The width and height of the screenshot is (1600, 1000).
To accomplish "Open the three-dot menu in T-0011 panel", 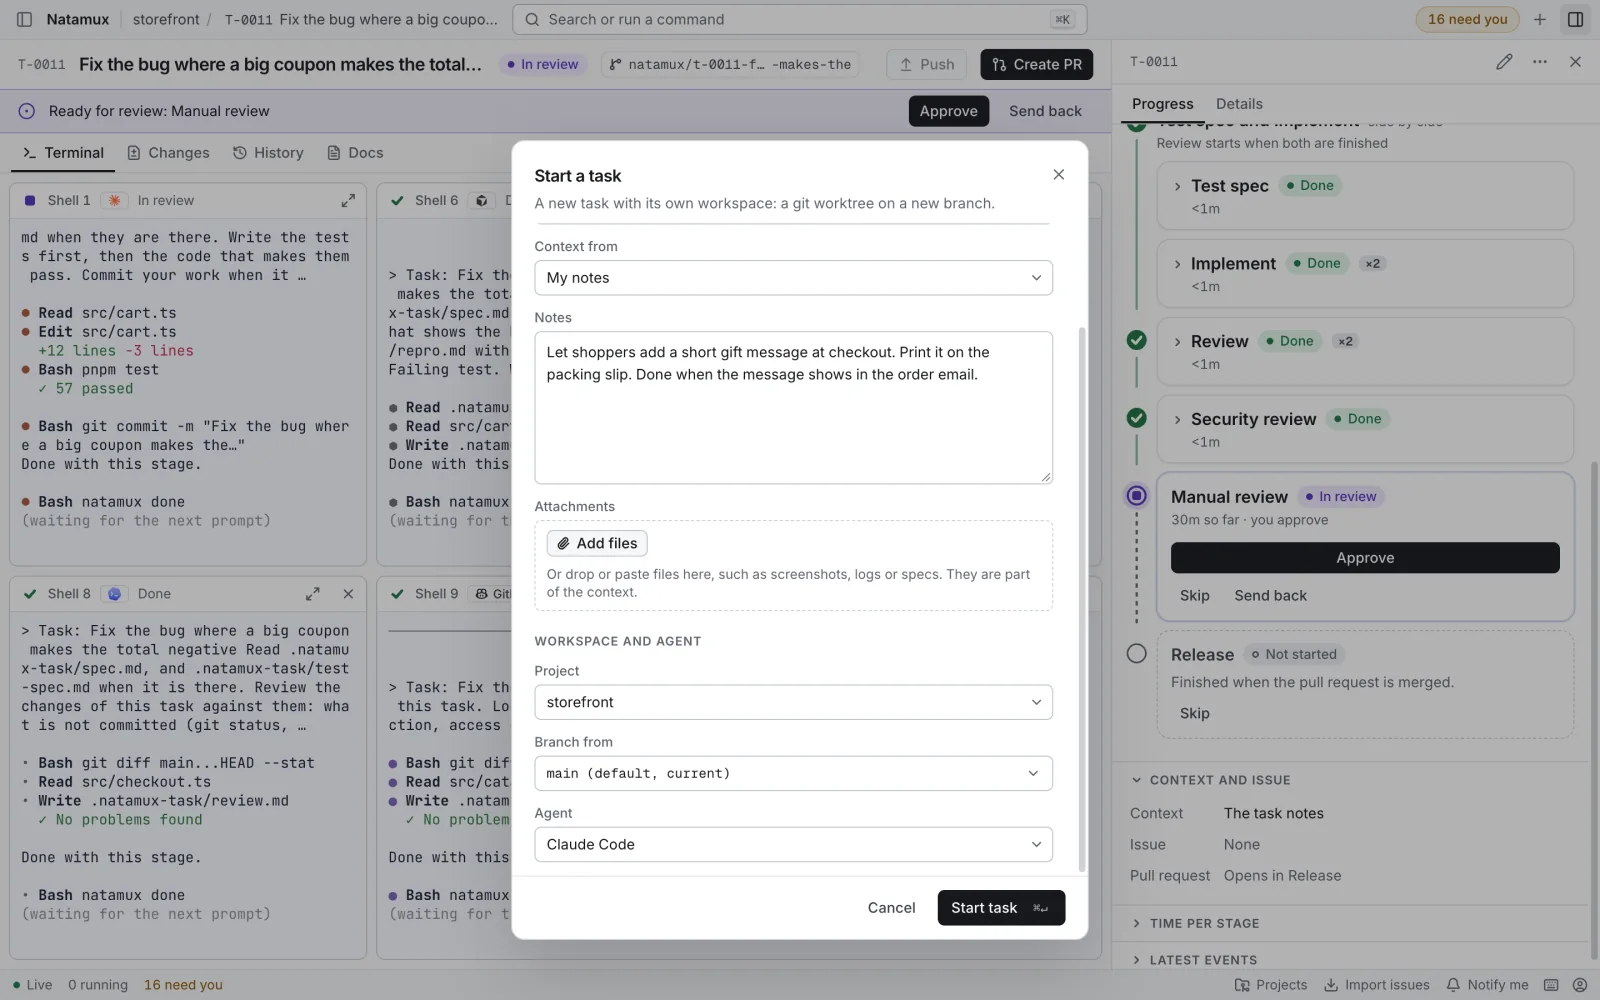I will [x=1540, y=62].
